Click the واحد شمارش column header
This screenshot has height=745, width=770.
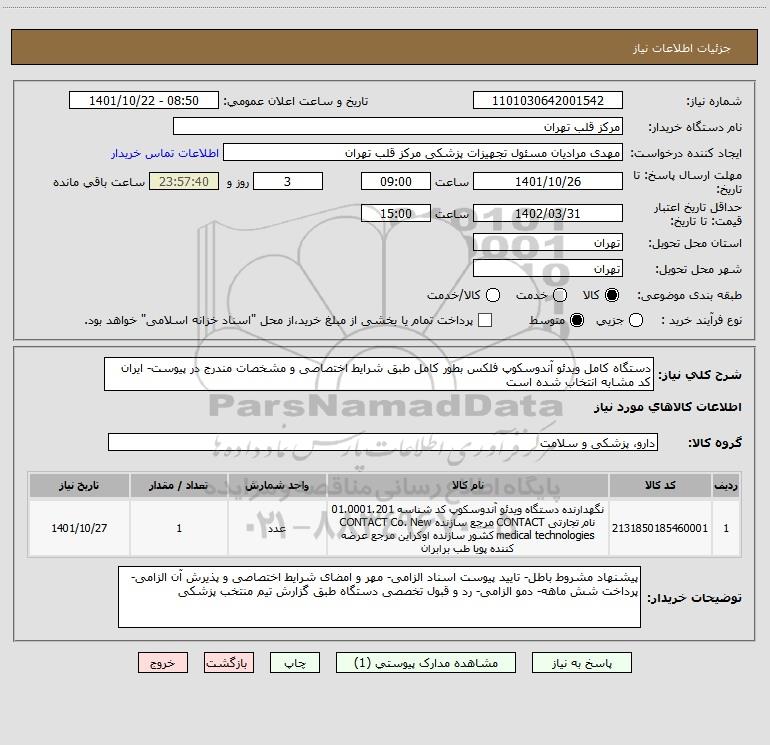[277, 485]
